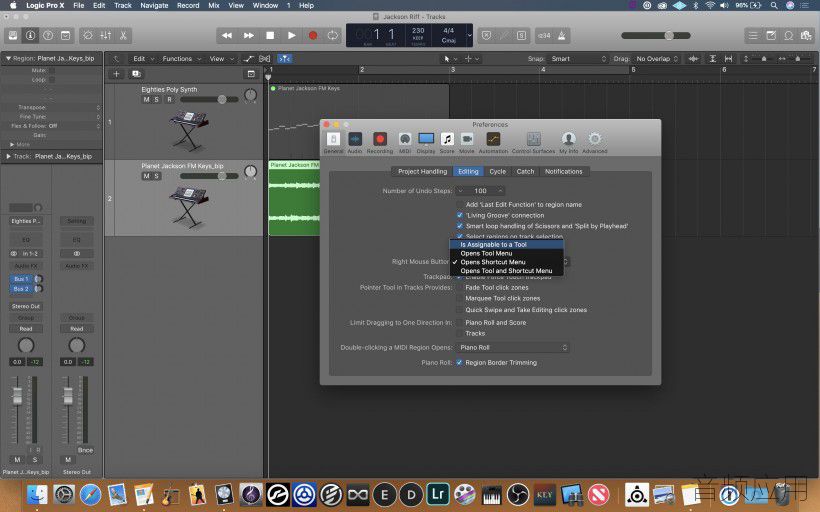Launch Safari from the Dock
This screenshot has height=512, width=820.
point(90,494)
